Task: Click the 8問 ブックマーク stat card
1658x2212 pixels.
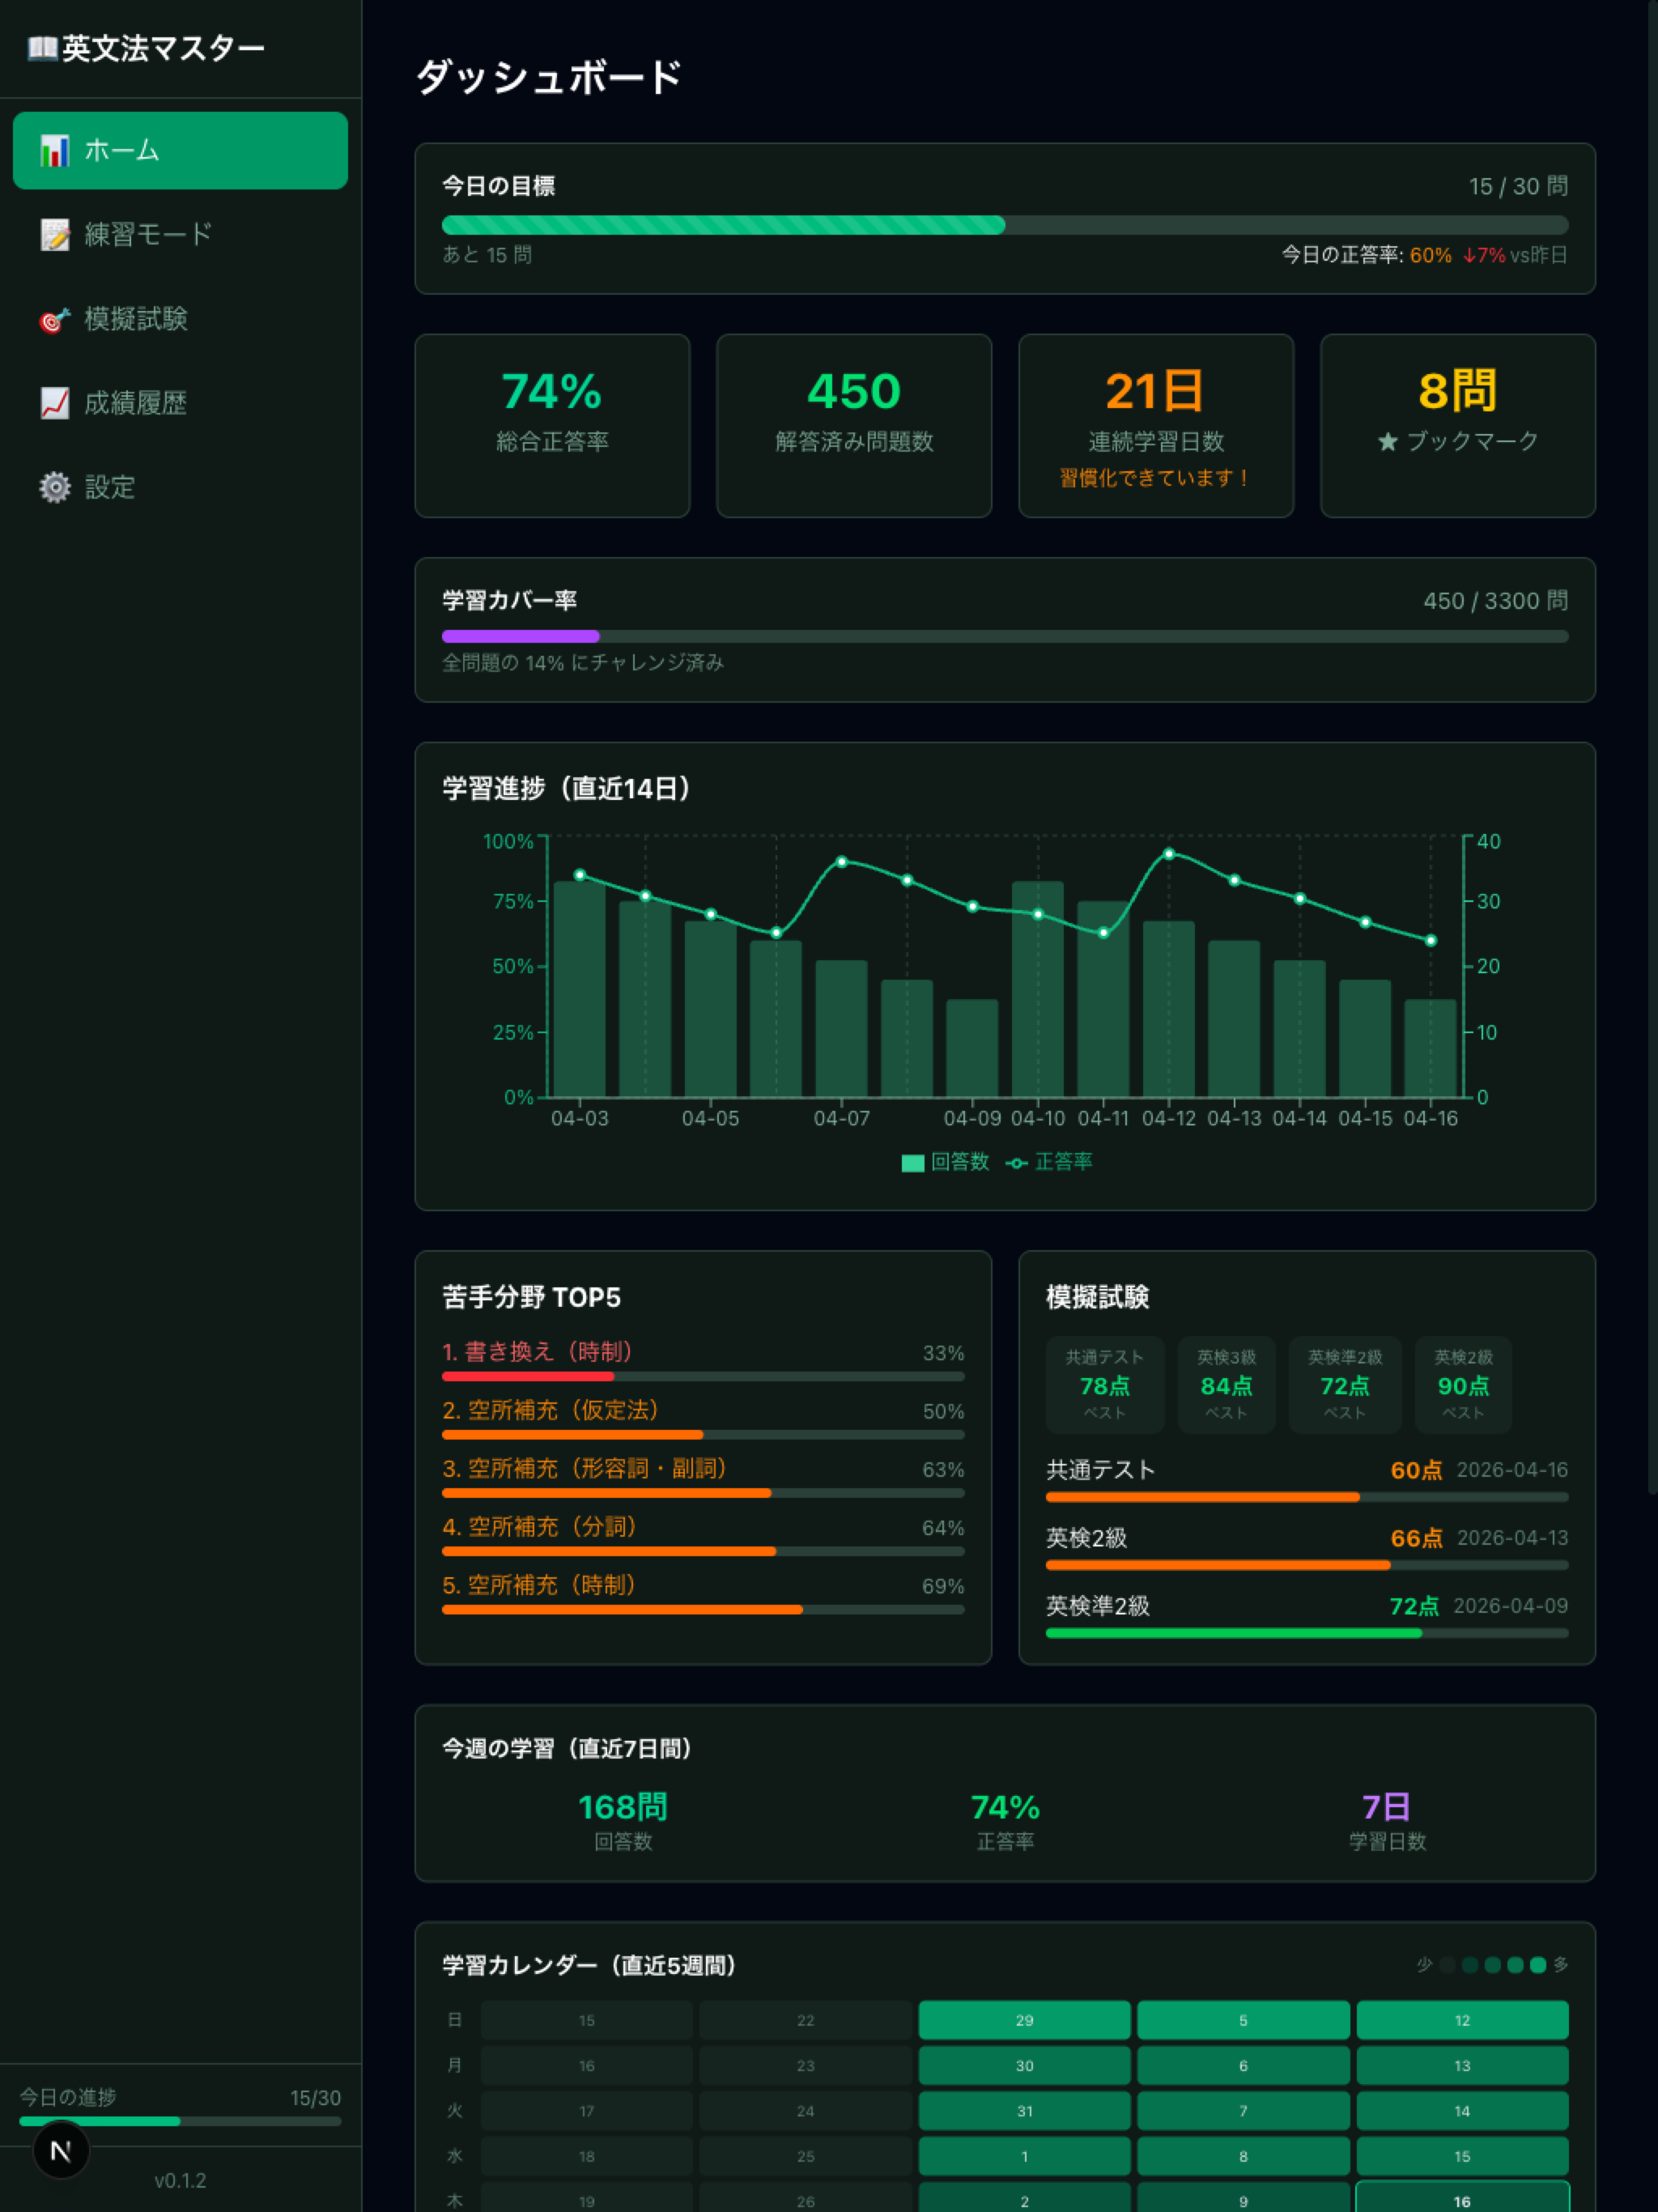Action: point(1457,425)
